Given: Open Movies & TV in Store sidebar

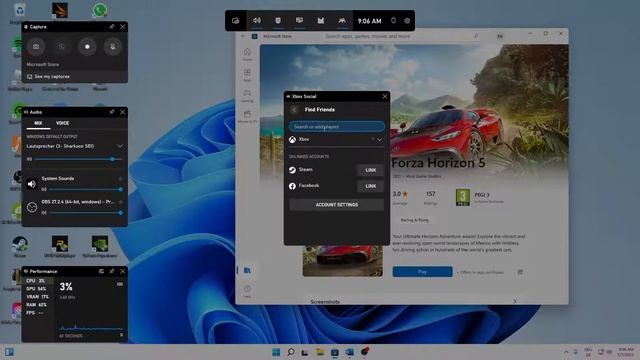Looking at the screenshot, I should (247, 116).
